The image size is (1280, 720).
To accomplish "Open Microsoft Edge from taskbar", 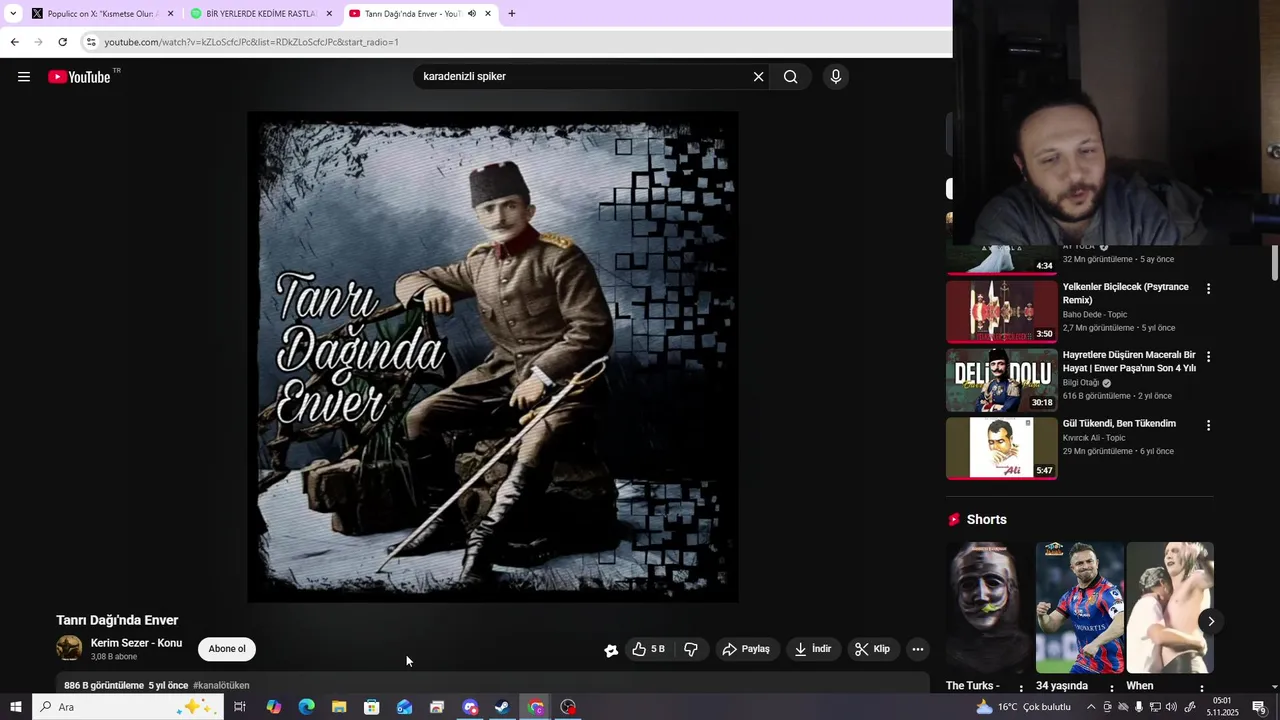I will coord(306,707).
